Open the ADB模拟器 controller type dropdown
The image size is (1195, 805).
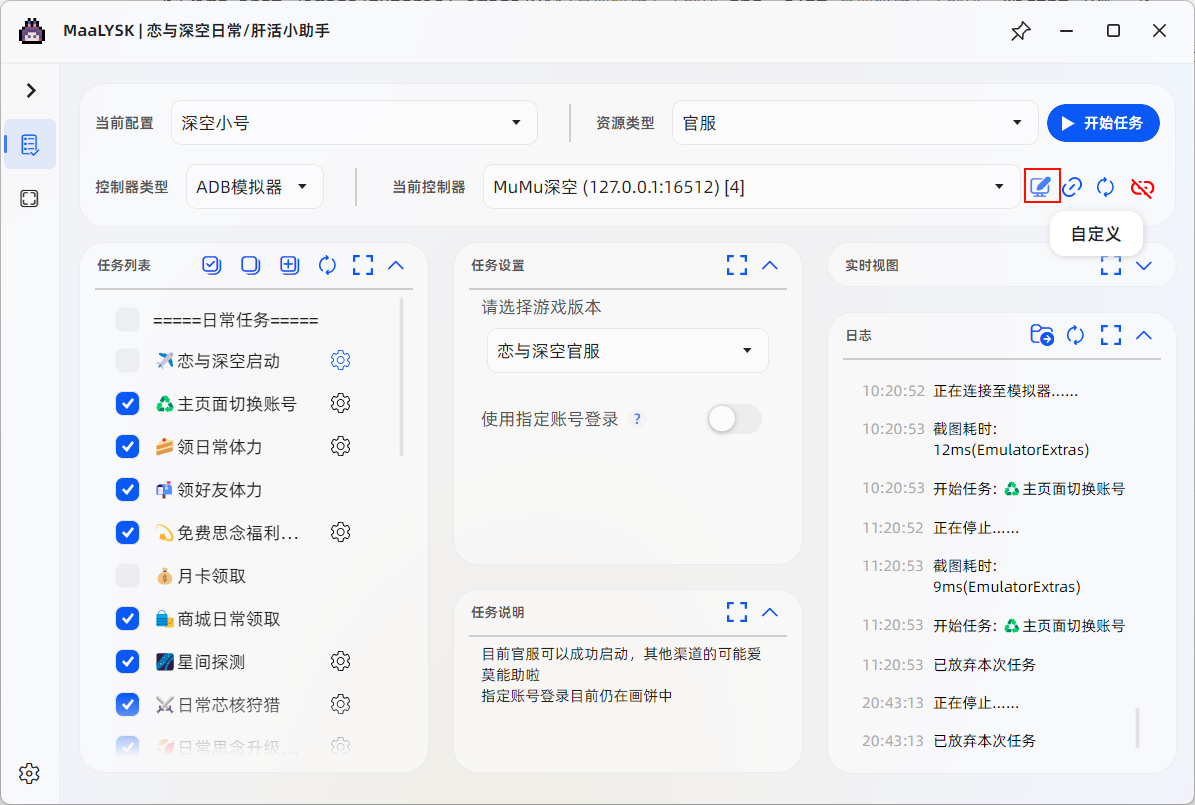(255, 187)
